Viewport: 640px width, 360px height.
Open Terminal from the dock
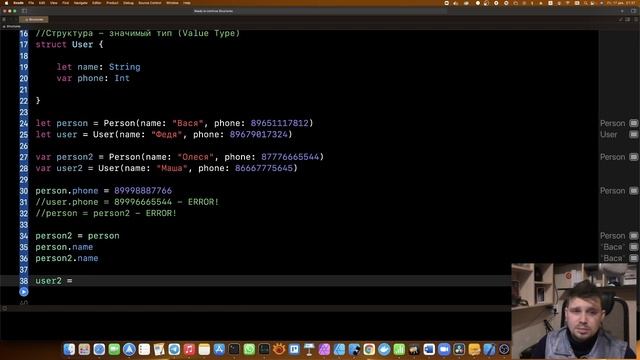coord(234,349)
